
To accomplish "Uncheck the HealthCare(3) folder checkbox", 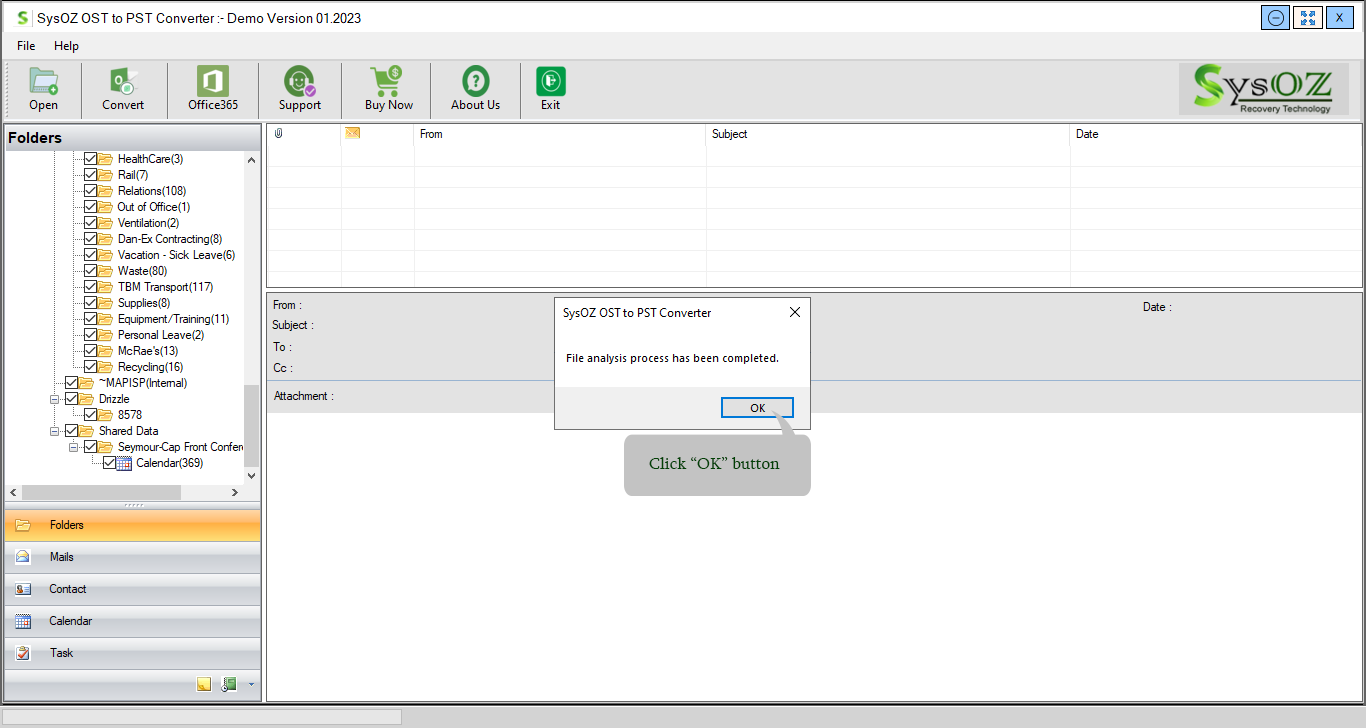I will (x=91, y=159).
